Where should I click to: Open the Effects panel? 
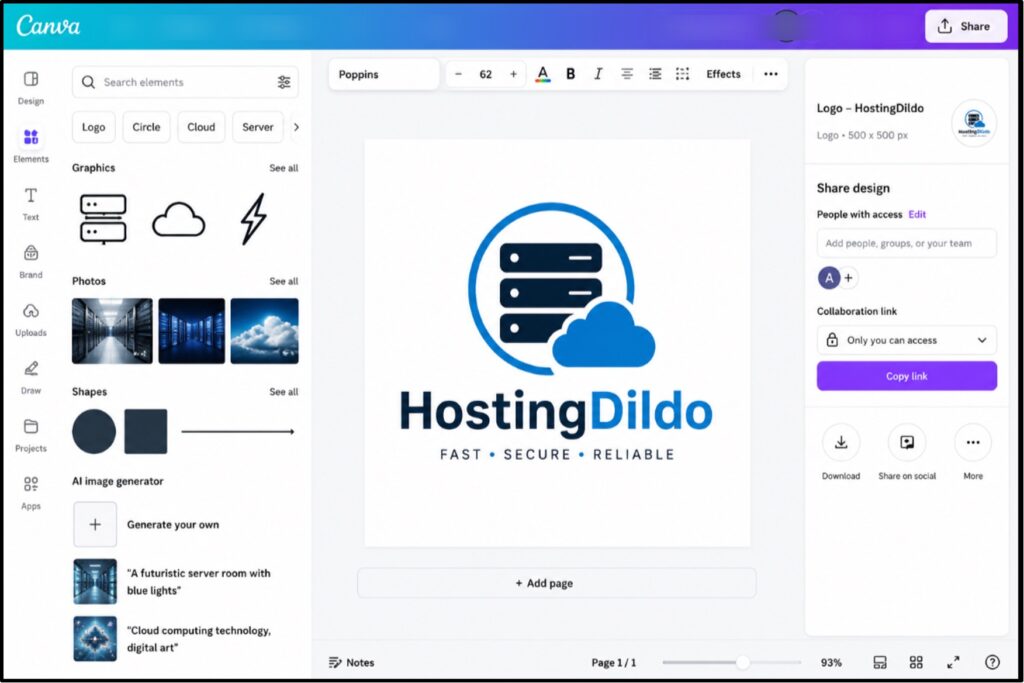724,74
